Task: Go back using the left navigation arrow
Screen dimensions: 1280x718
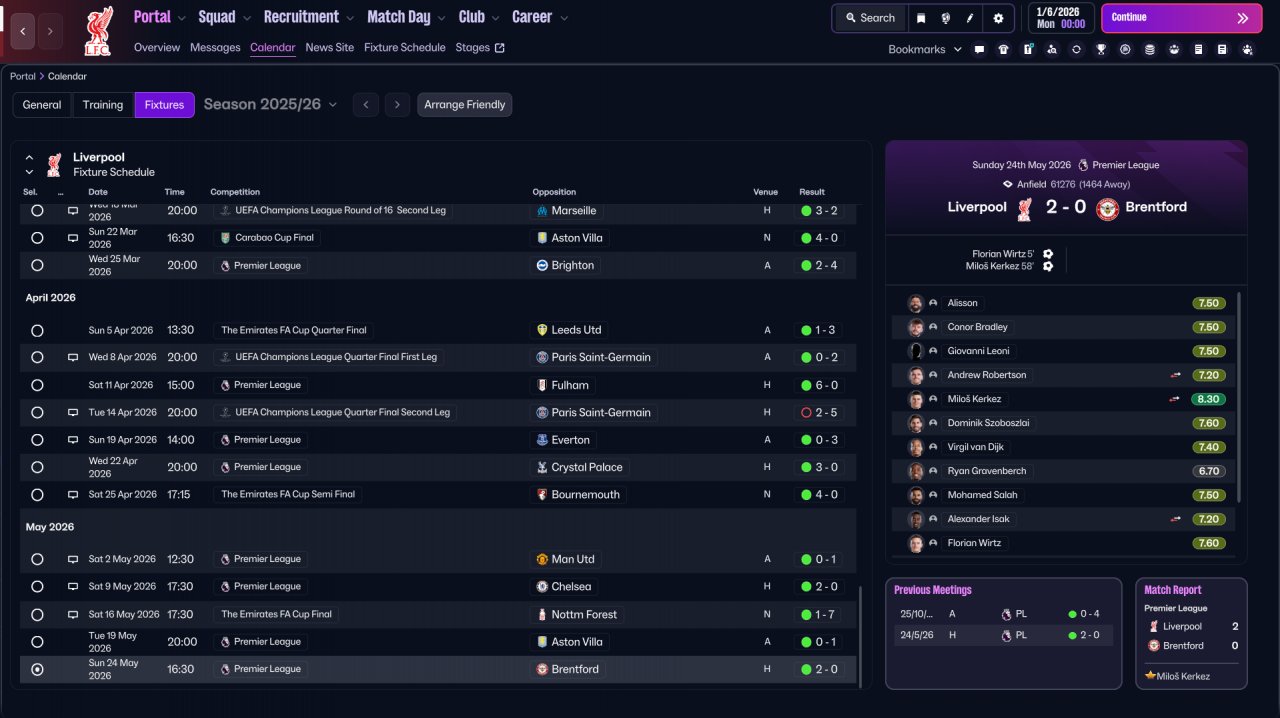Action: click(x=23, y=31)
